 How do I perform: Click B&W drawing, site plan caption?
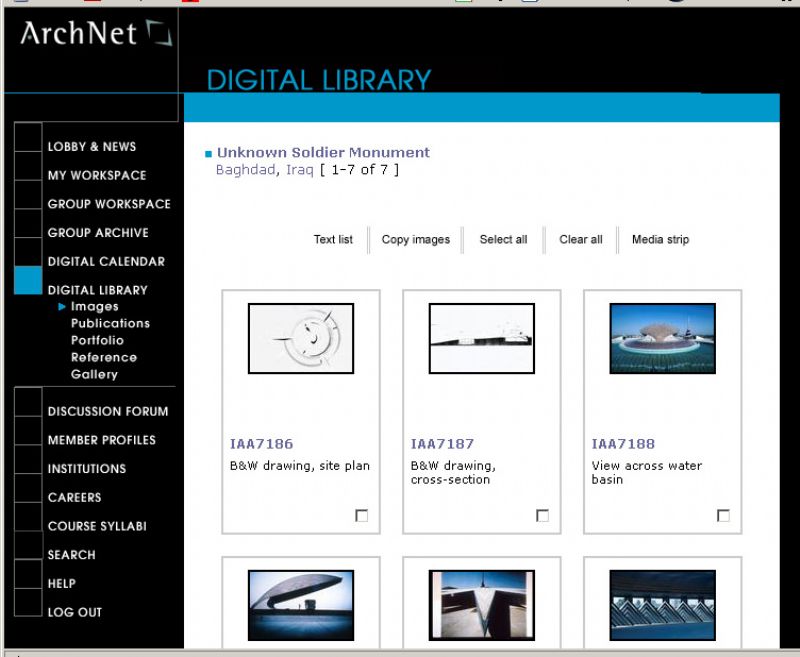pyautogui.click(x=300, y=466)
